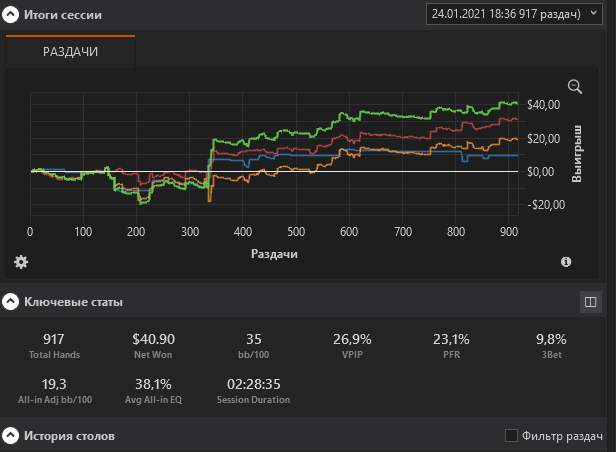The width and height of the screenshot is (616, 452).
Task: Collapse the История столов section
Action: pyautogui.click(x=11, y=436)
